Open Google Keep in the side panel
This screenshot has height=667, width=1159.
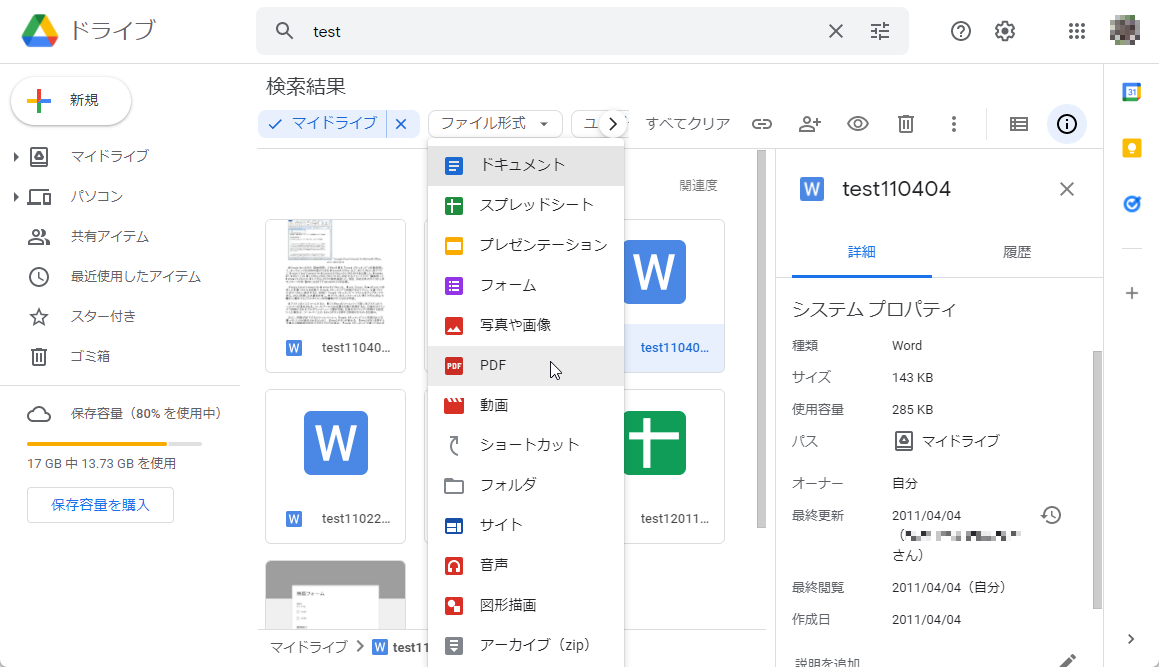pyautogui.click(x=1131, y=147)
